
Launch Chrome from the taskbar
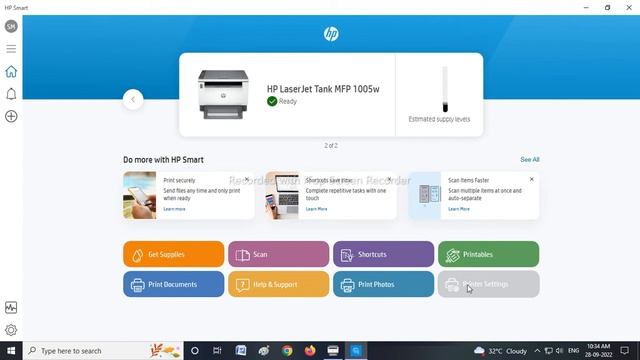(x=287, y=351)
